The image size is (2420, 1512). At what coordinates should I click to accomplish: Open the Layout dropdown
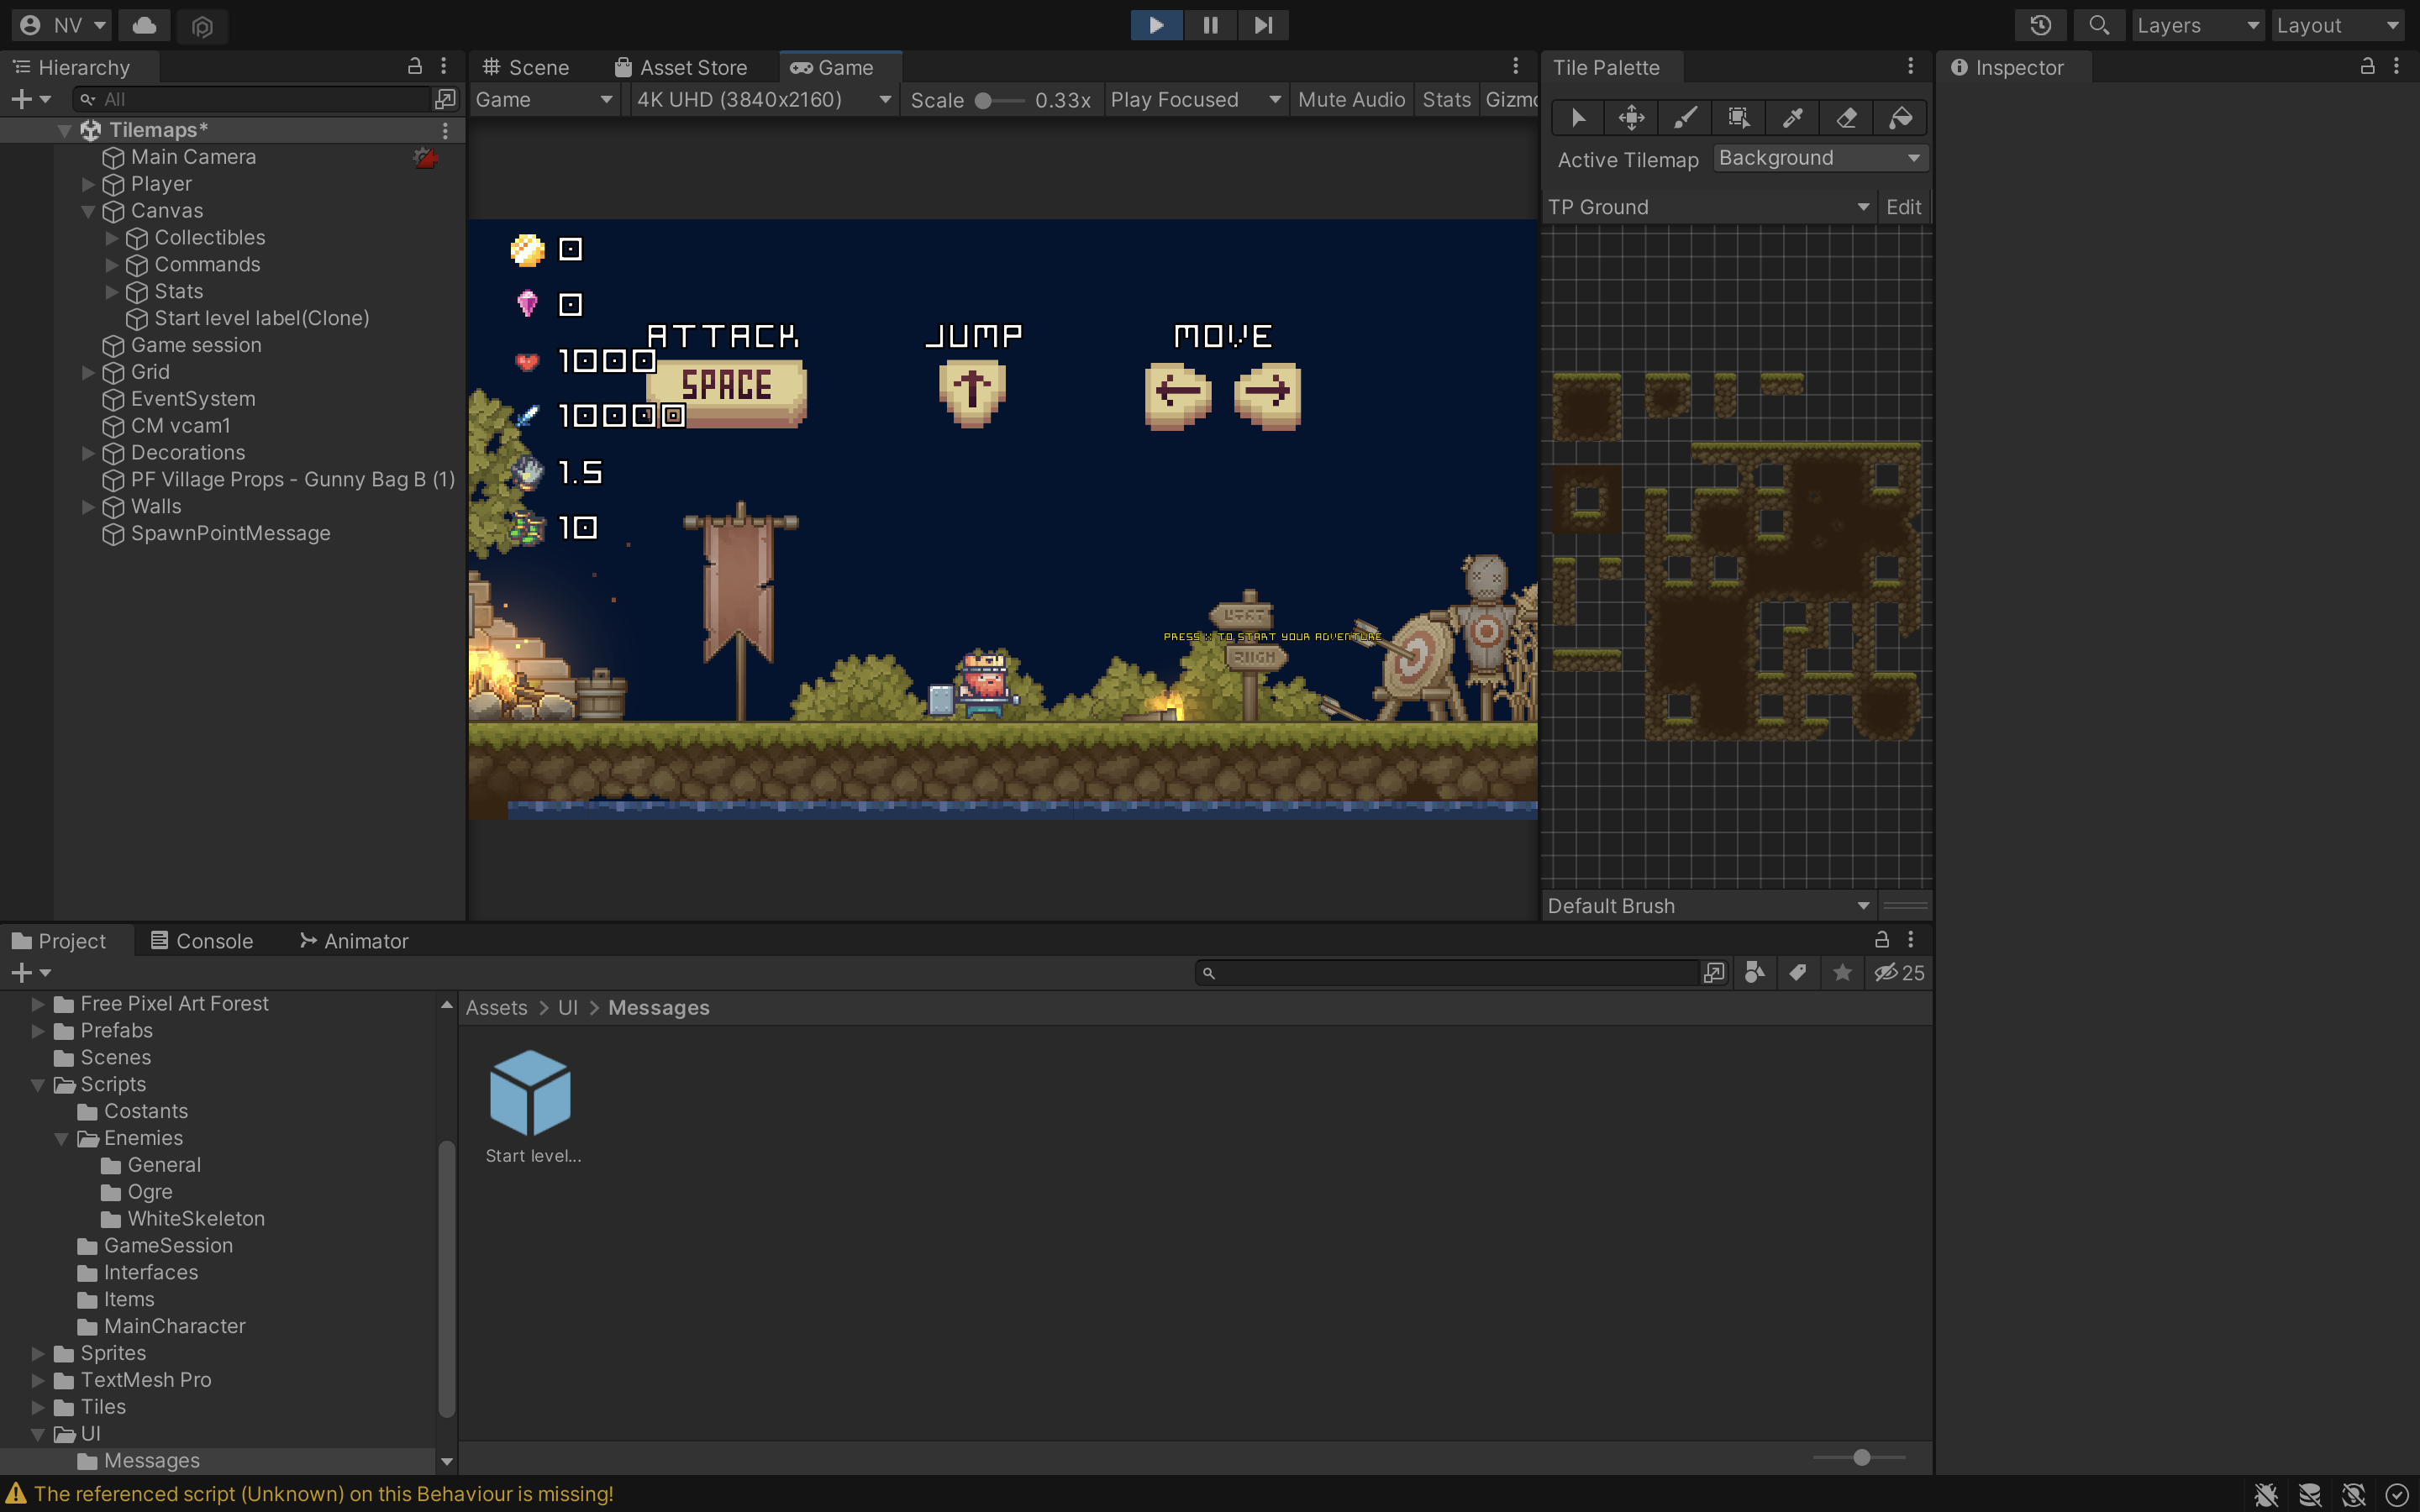pos(2338,25)
